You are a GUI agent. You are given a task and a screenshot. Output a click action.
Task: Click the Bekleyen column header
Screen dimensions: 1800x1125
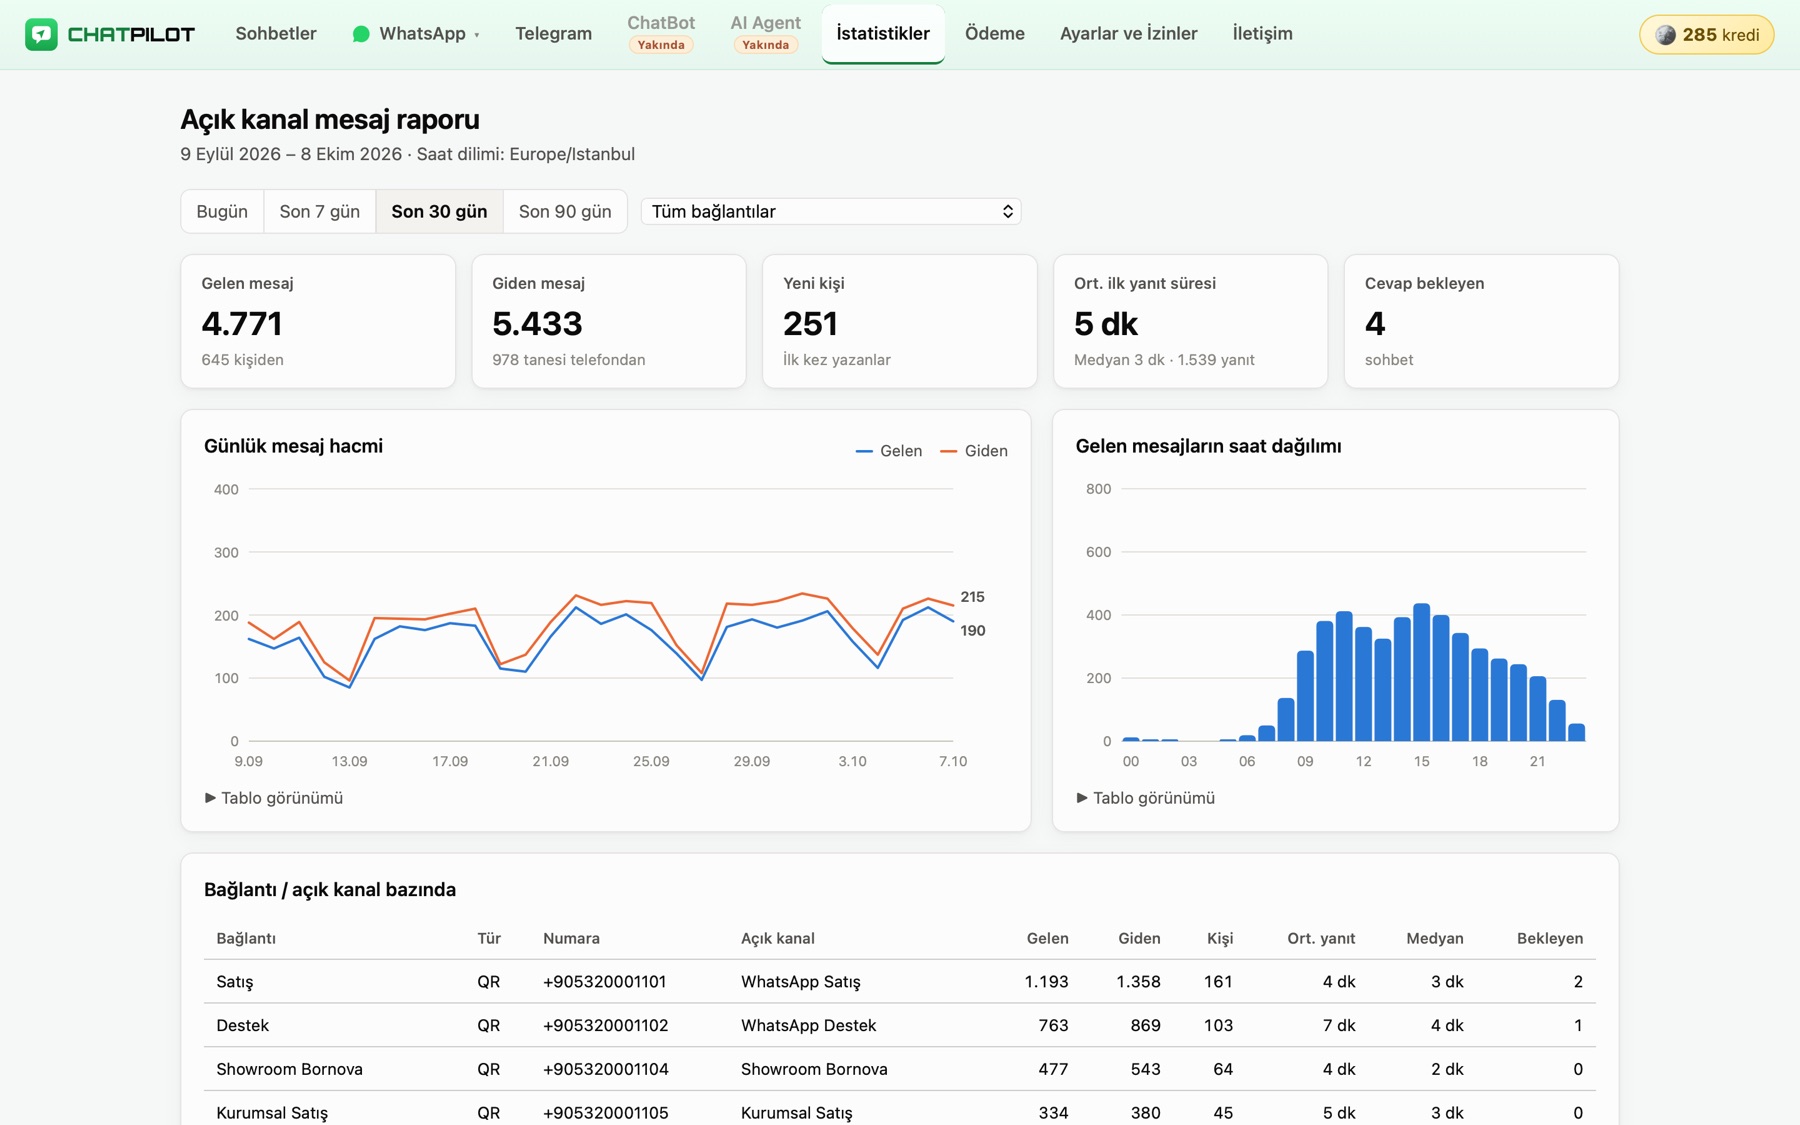pos(1549,938)
